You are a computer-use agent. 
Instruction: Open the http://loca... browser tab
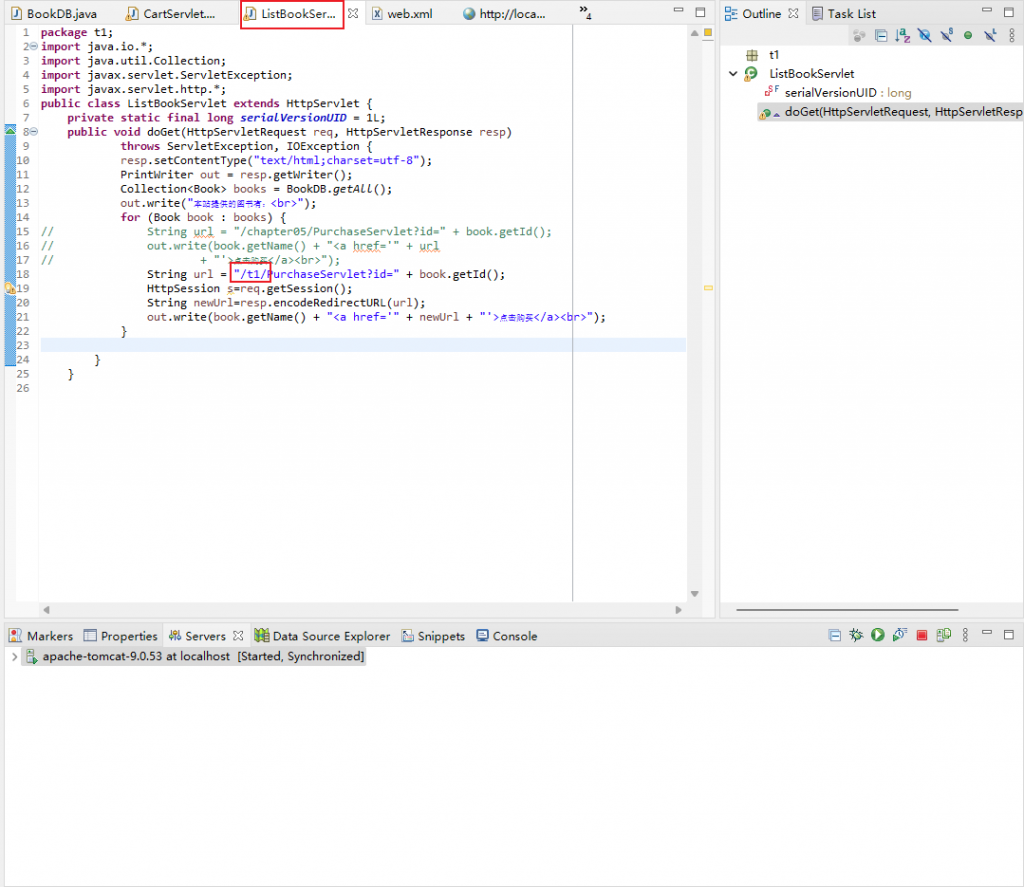pyautogui.click(x=505, y=14)
